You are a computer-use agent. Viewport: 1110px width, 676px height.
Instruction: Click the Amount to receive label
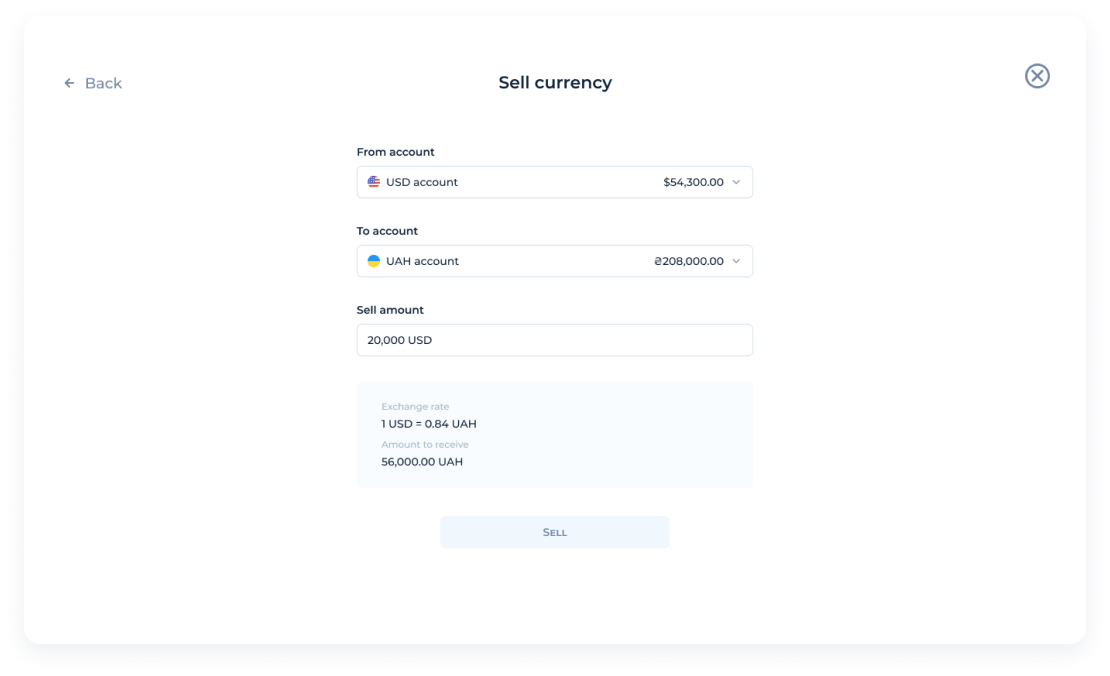point(425,444)
